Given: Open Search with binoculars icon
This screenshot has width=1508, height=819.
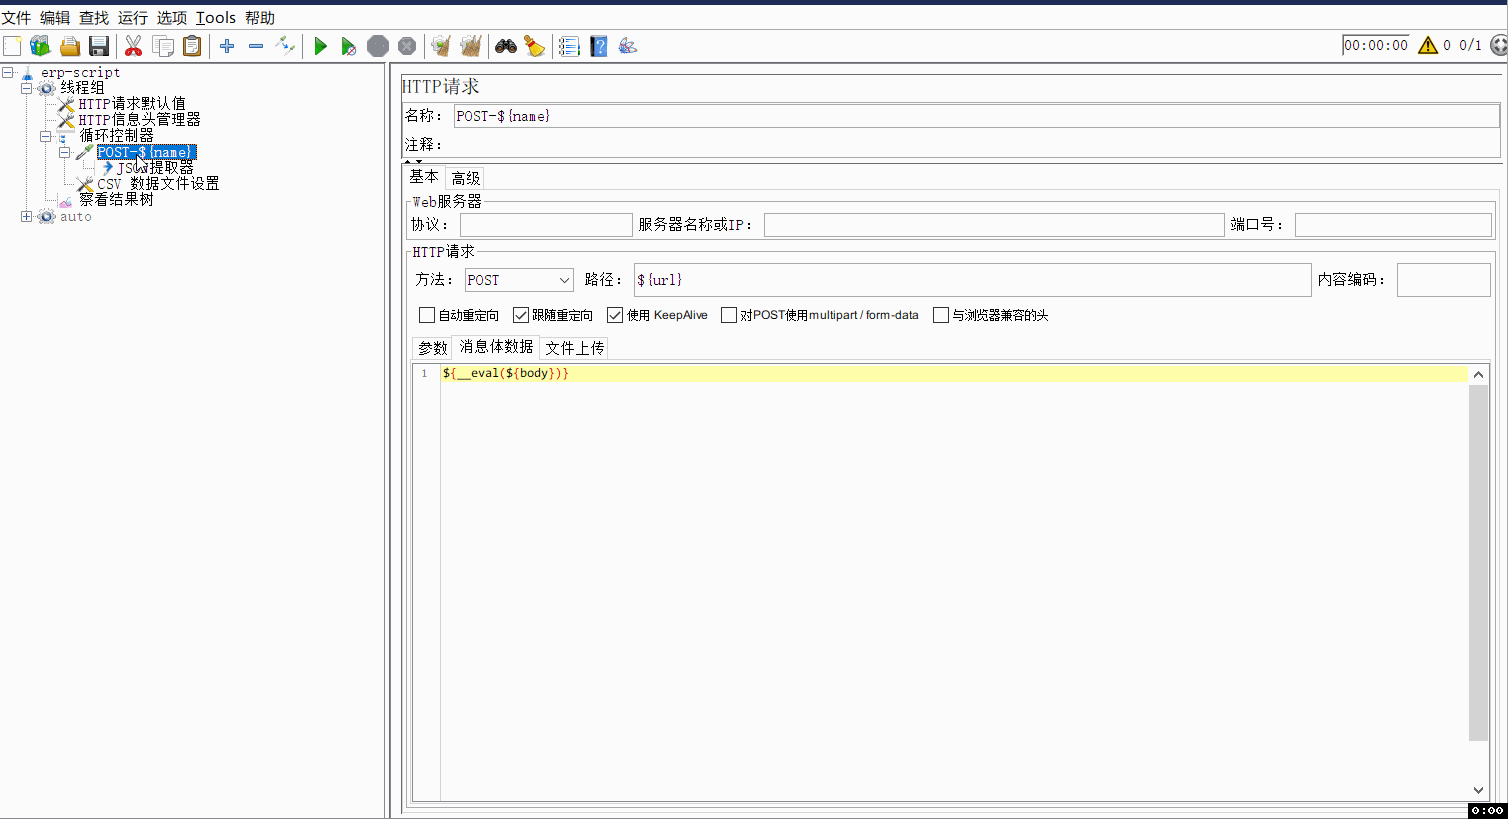Looking at the screenshot, I should point(506,46).
